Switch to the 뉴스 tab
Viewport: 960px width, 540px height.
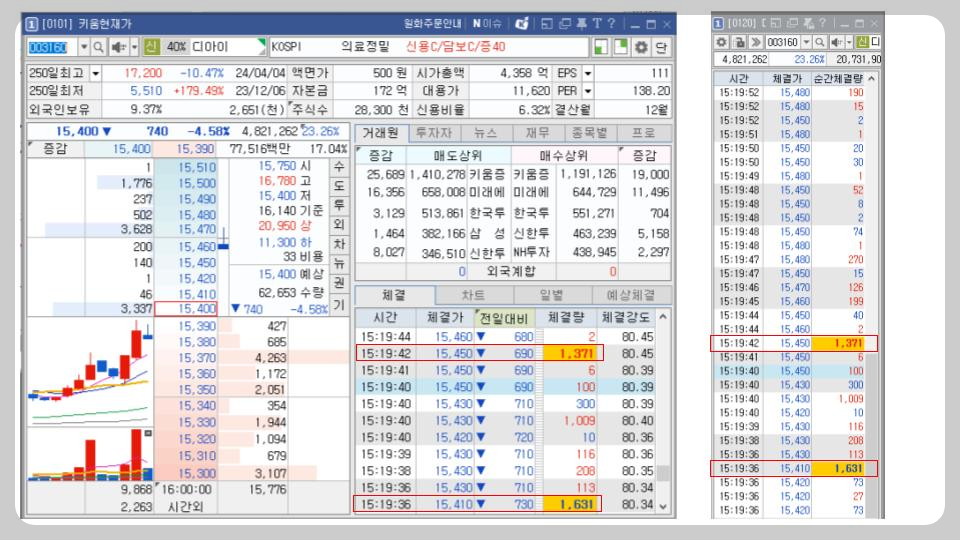(486, 133)
